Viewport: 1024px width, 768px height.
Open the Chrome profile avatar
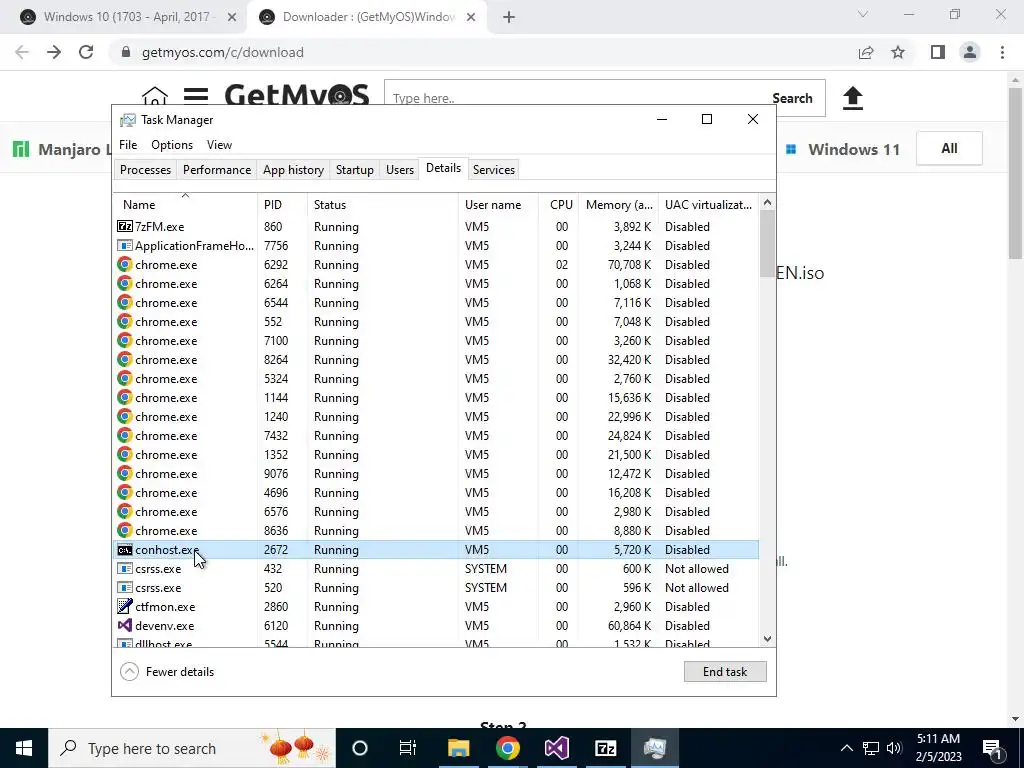pos(970,52)
